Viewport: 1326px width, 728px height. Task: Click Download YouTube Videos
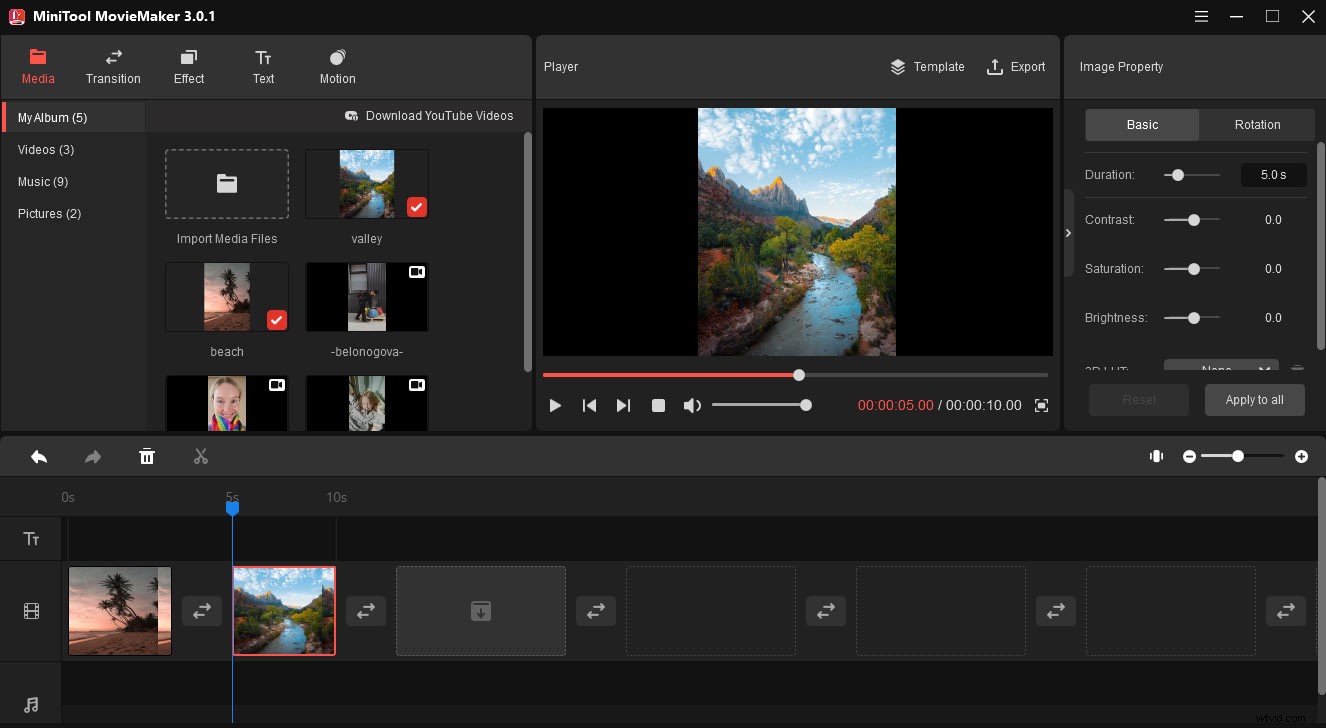[x=430, y=115]
